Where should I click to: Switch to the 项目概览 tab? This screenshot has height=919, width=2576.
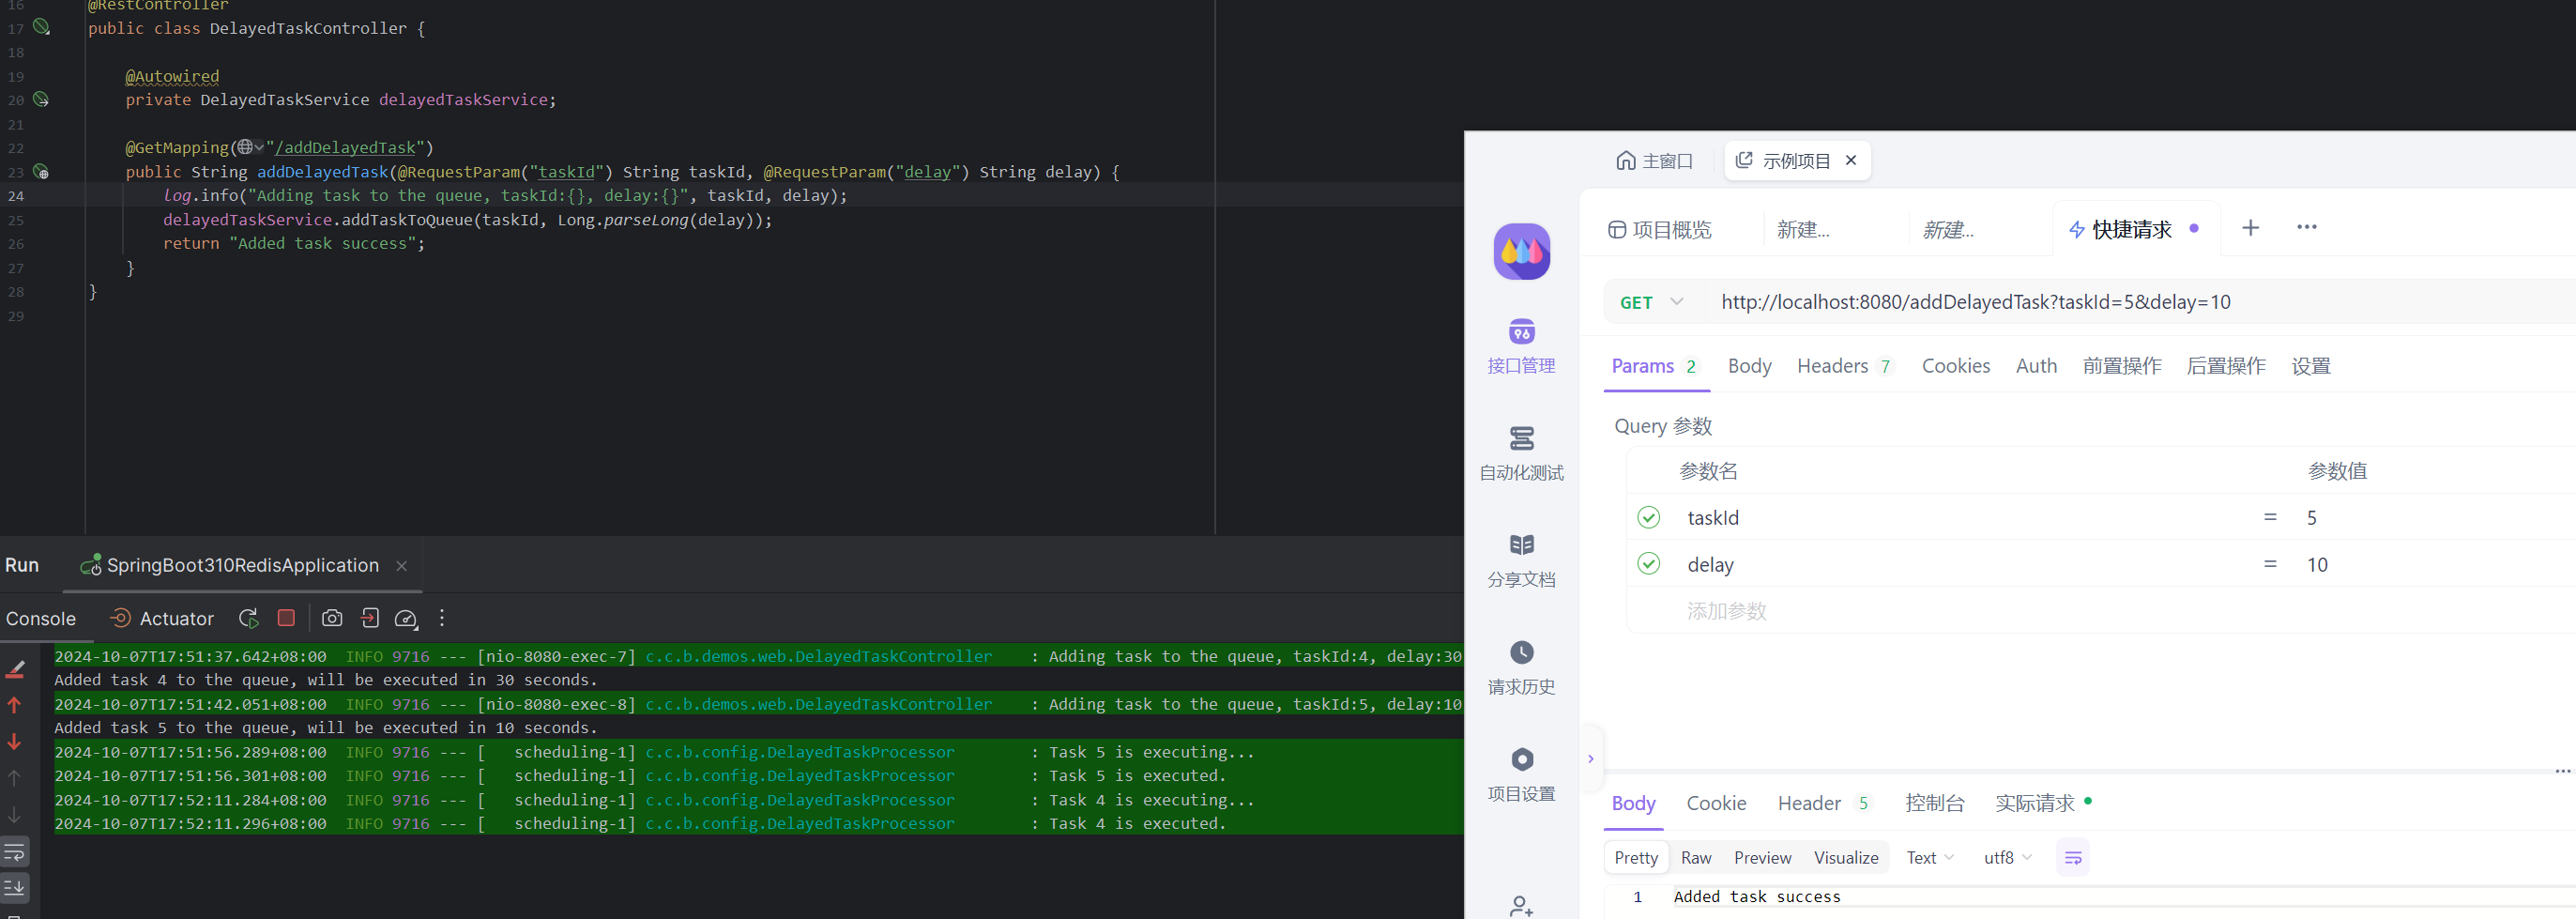click(x=1659, y=229)
